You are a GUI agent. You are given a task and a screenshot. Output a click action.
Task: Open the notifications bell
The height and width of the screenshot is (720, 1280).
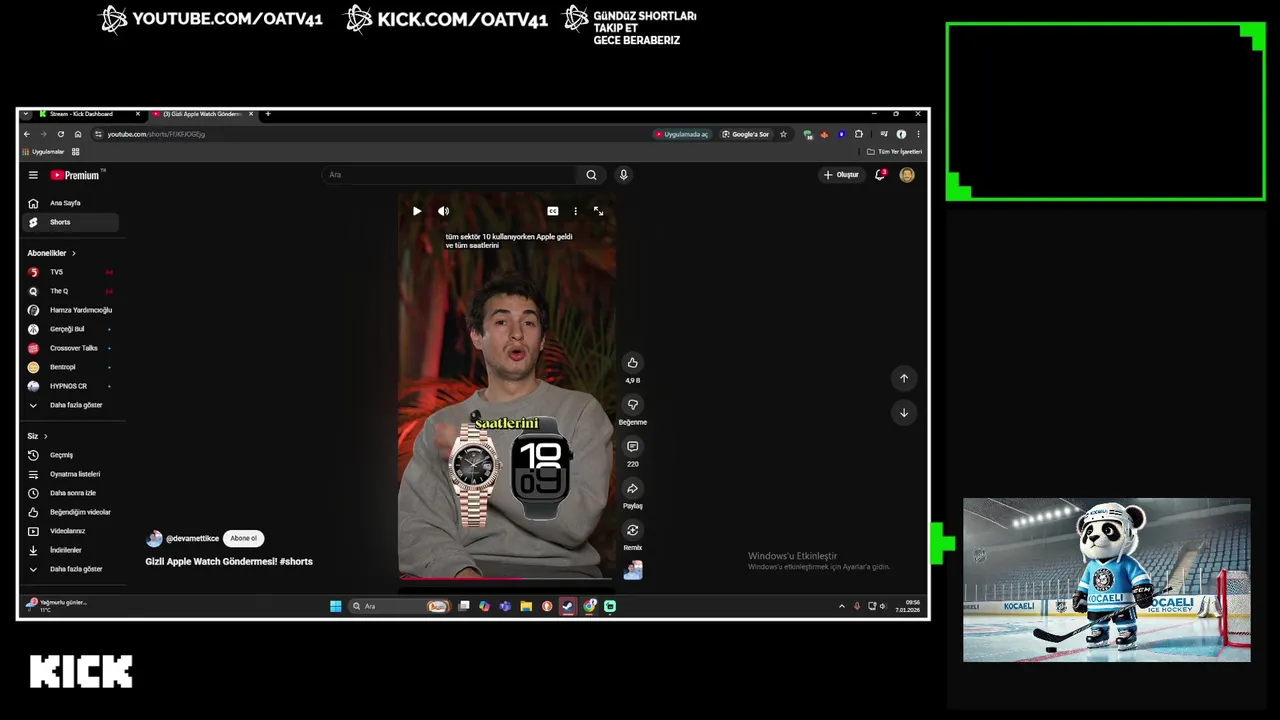pos(880,175)
